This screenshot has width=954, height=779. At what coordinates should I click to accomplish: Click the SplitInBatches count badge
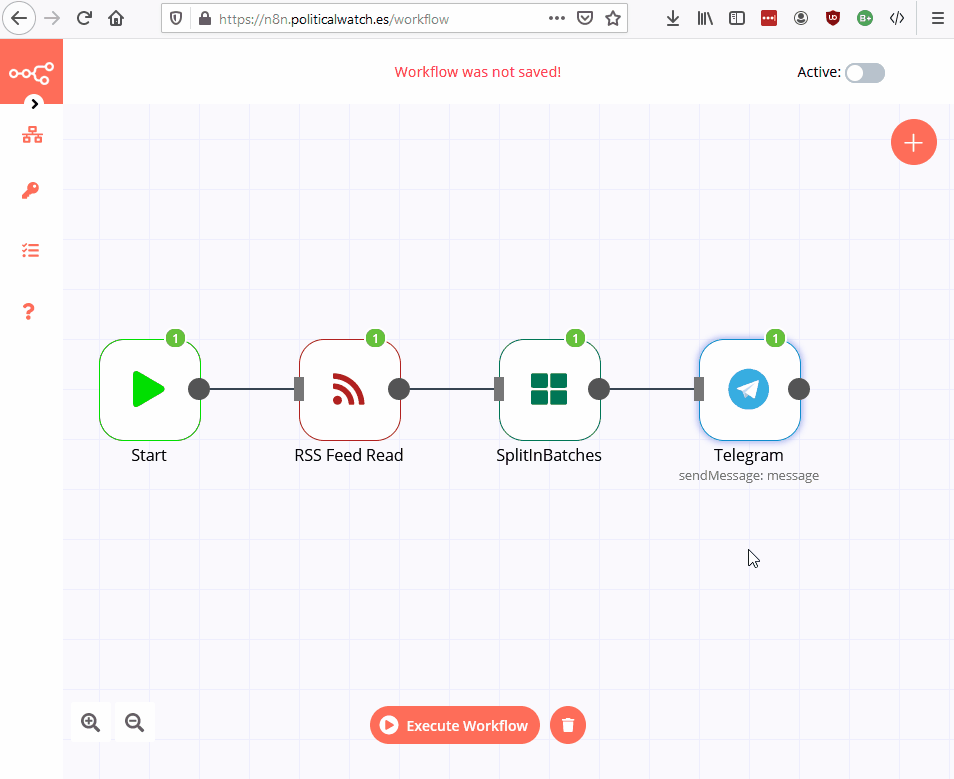click(x=576, y=338)
